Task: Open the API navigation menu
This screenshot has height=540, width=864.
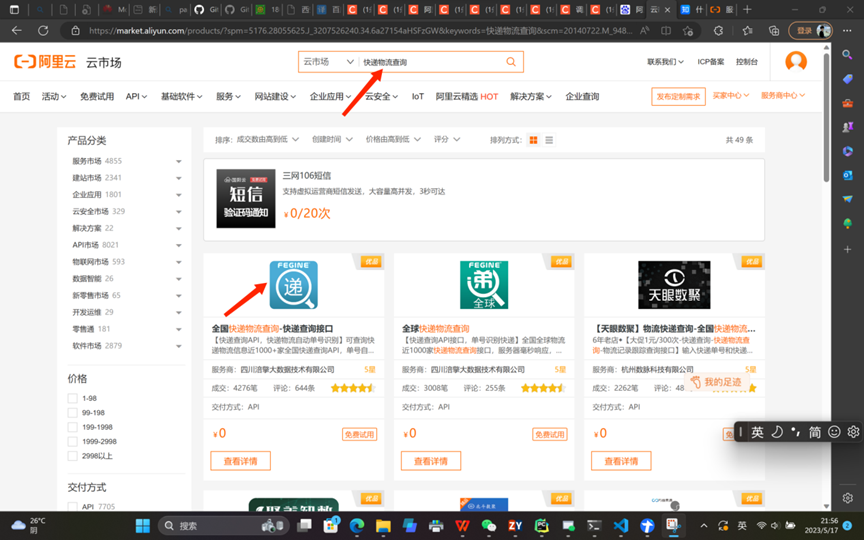Action: click(136, 96)
